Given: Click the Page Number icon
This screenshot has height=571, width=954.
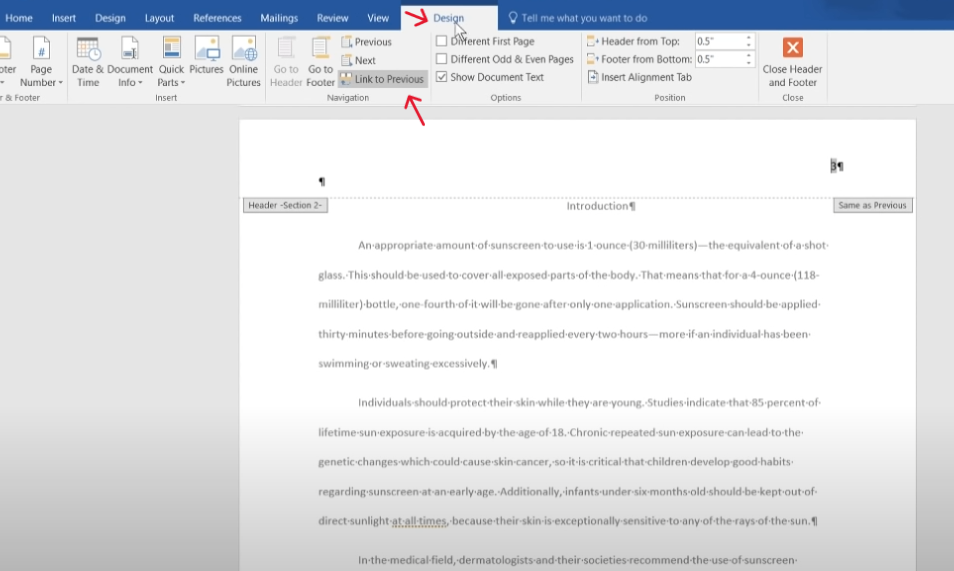Looking at the screenshot, I should 41,48.
